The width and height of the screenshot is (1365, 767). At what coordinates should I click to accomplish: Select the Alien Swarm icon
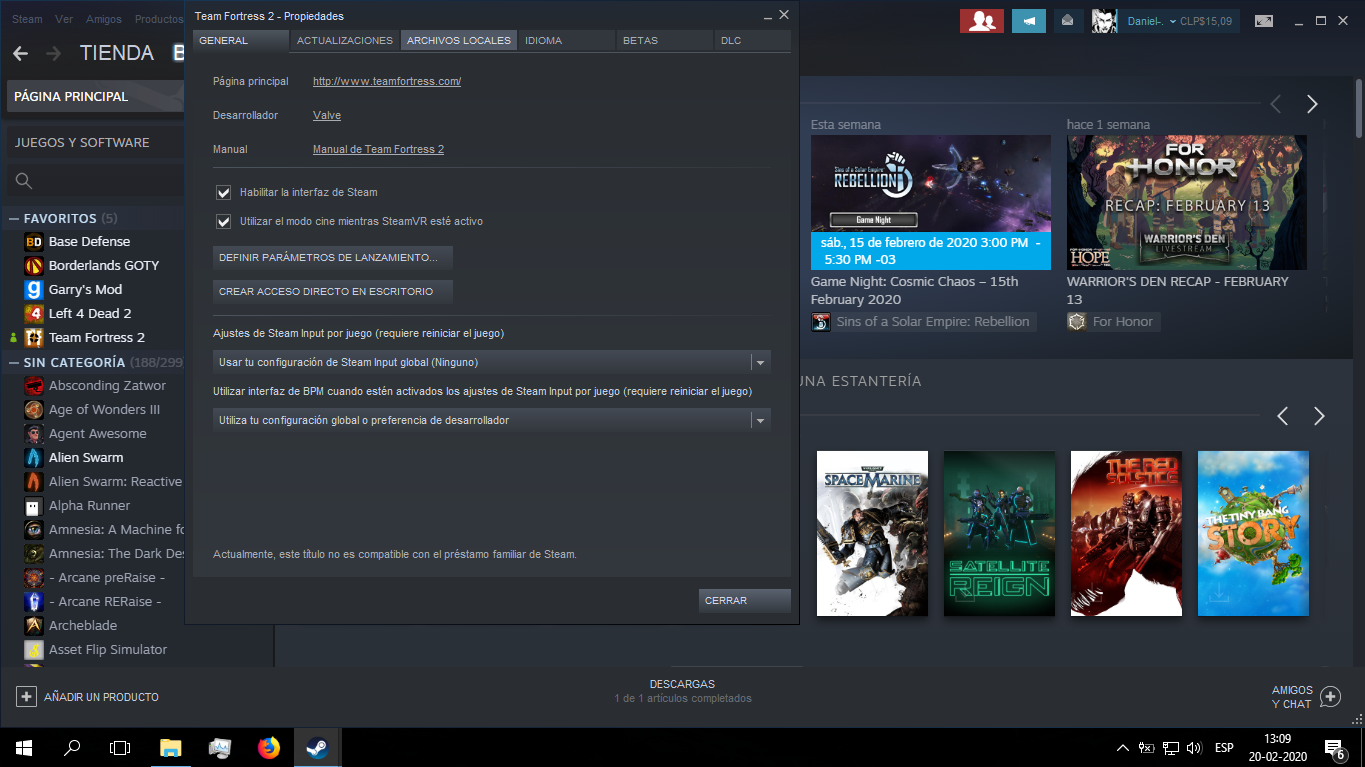click(x=34, y=457)
